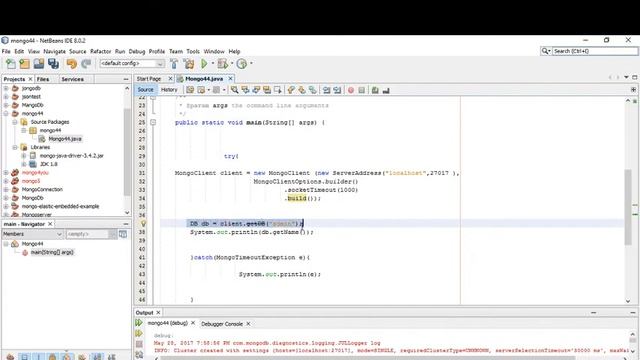Toggle Show Fields filter in Navigator bottom bar
Screen dimensions: 640x360
24,357
